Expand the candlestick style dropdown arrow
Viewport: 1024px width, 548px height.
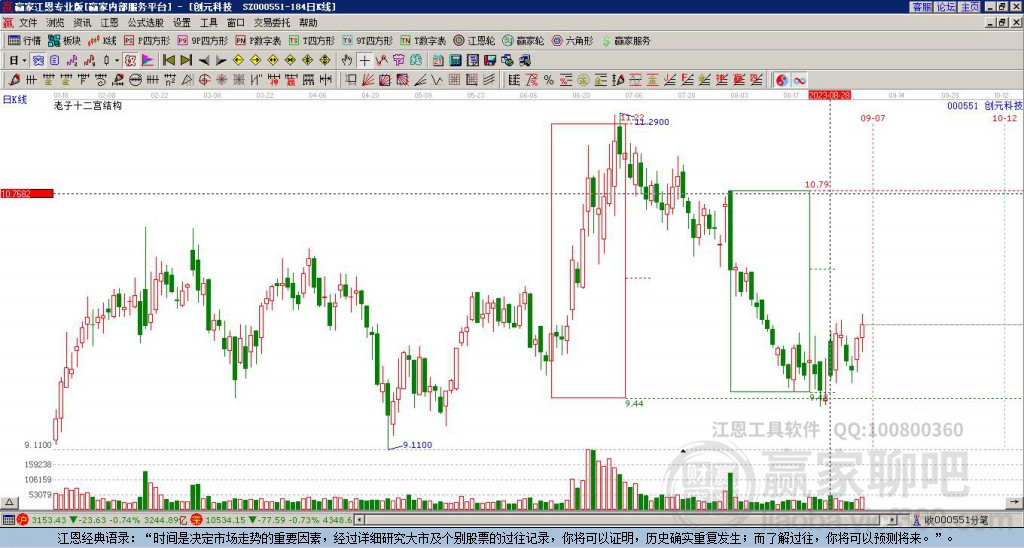click(117, 61)
